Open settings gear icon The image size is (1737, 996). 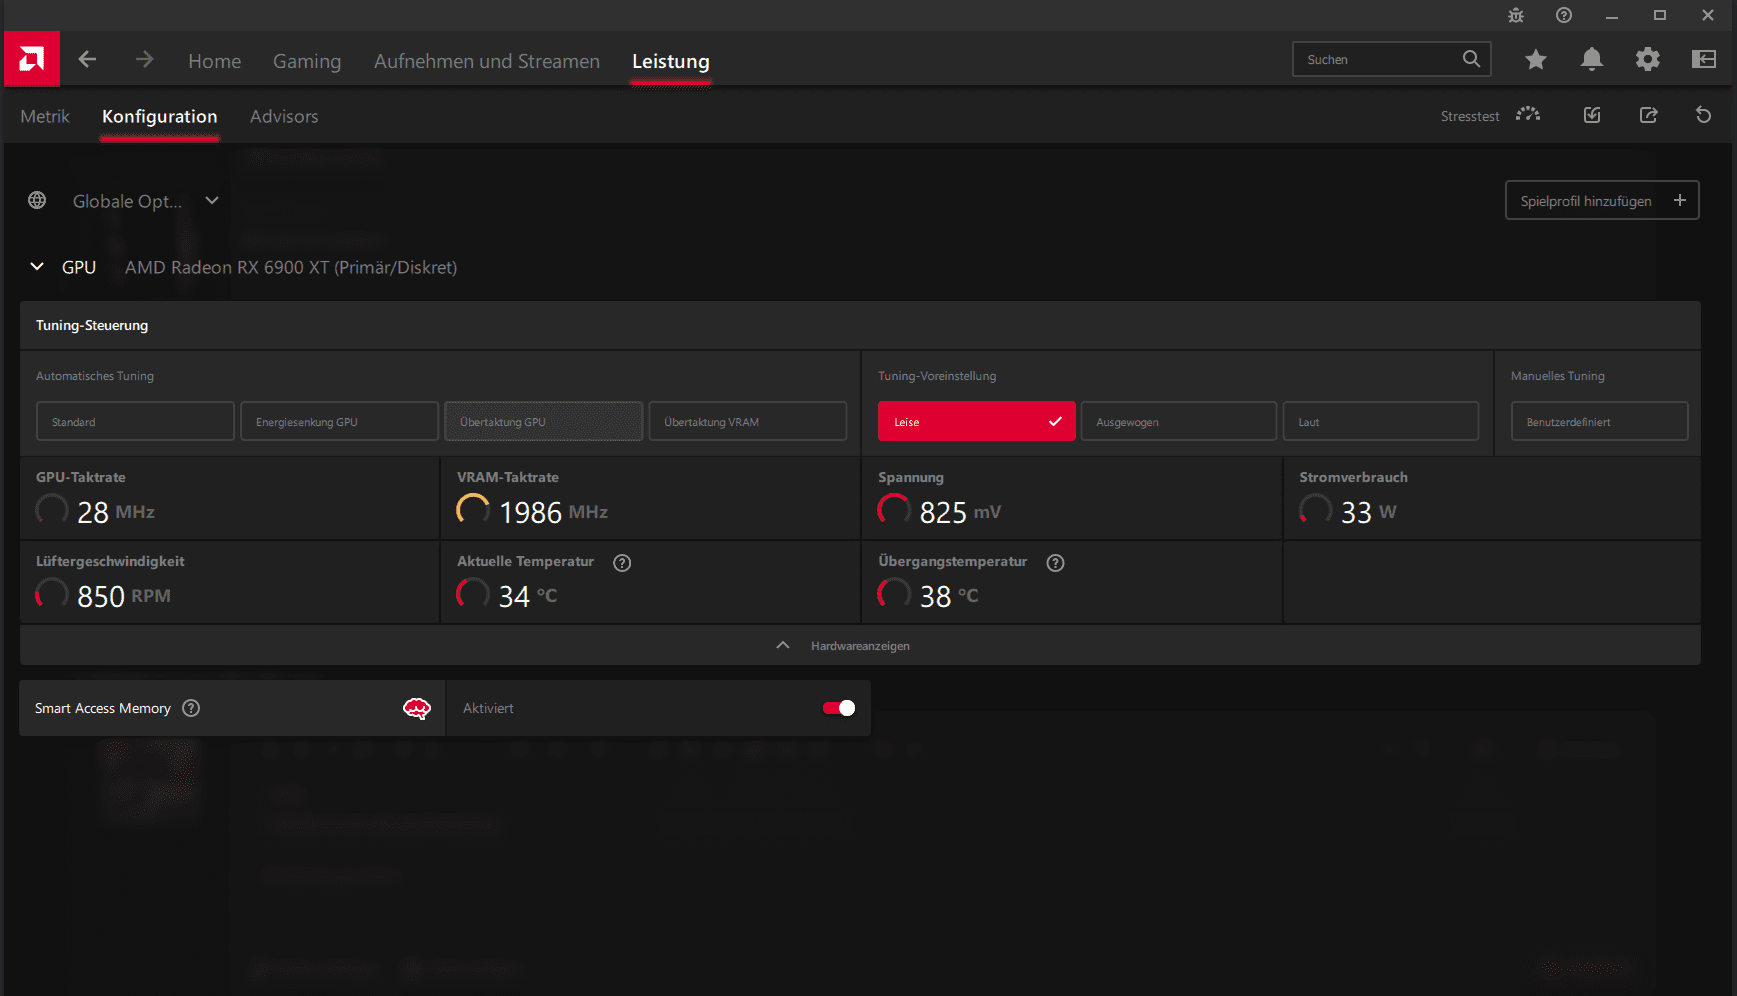[1648, 59]
